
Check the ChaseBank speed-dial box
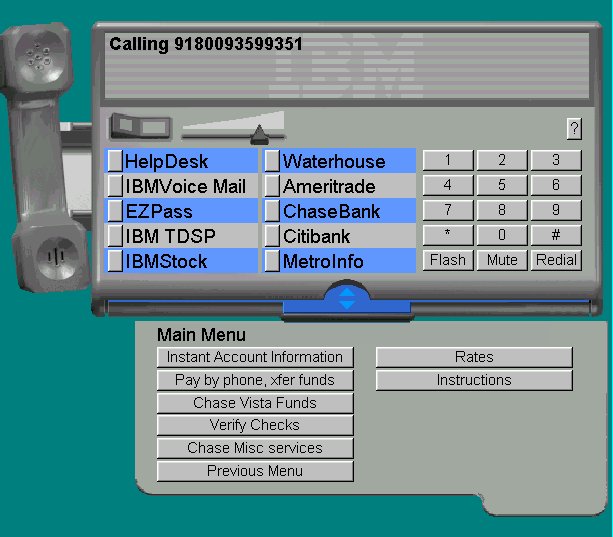272,211
